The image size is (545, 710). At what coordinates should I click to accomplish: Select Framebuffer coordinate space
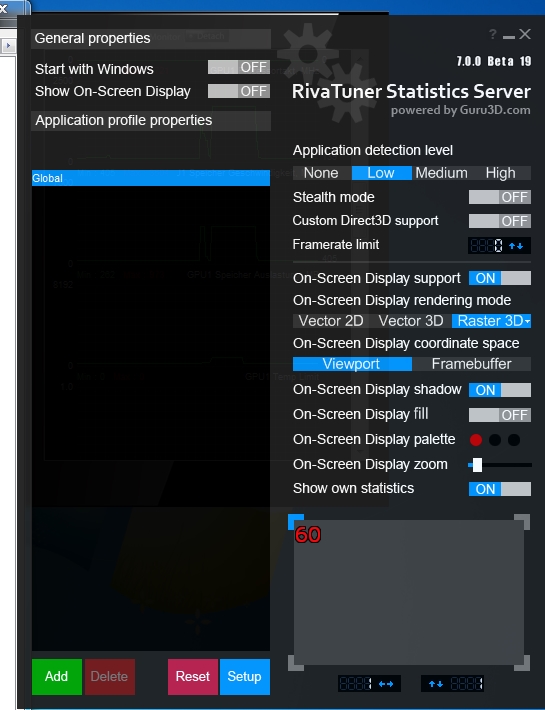tap(471, 364)
